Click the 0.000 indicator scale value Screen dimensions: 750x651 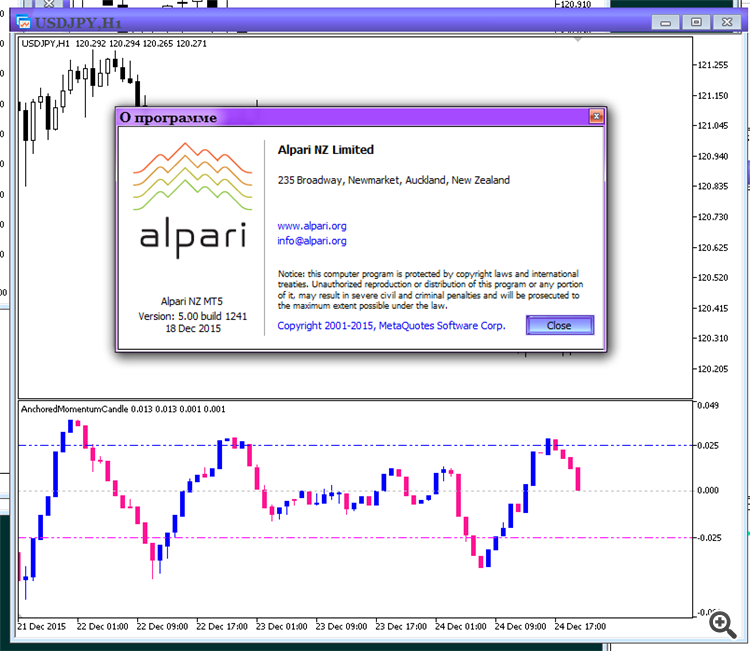[x=708, y=490]
